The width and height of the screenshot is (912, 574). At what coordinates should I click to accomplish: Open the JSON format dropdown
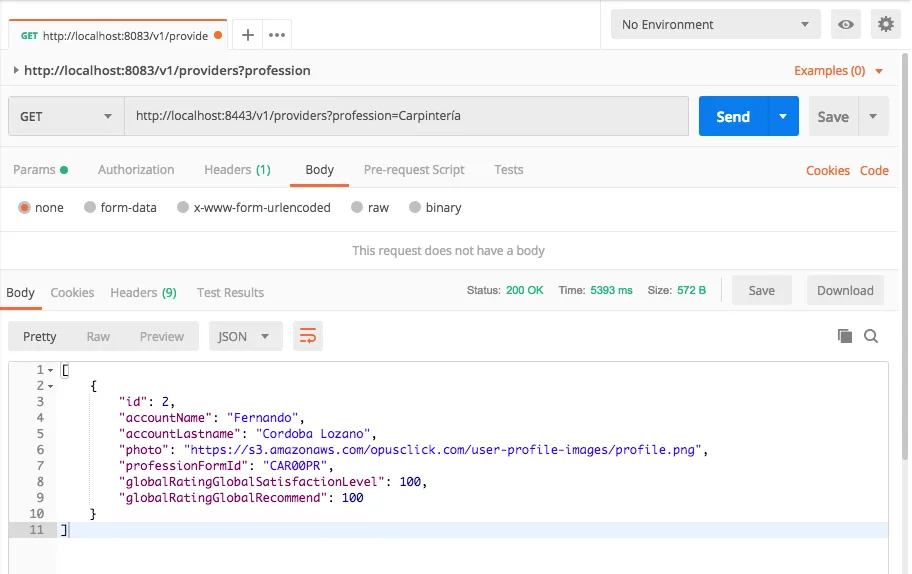pyautogui.click(x=245, y=336)
